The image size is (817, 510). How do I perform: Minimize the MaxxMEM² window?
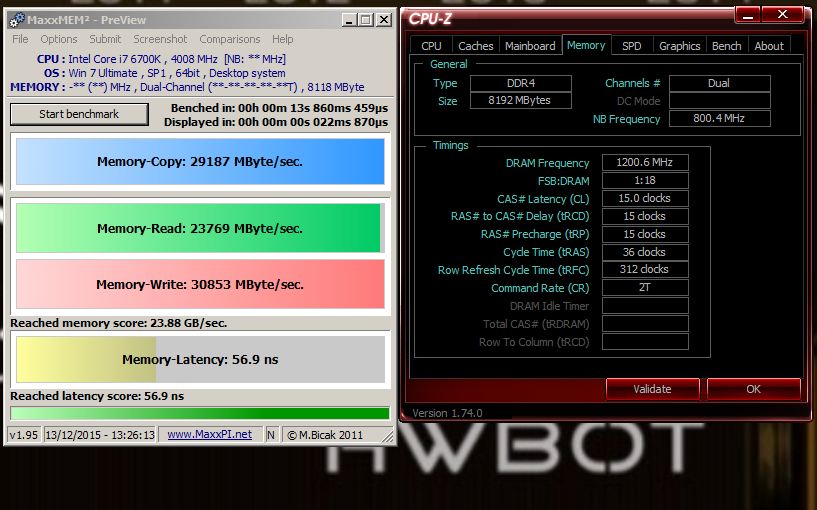pos(349,20)
